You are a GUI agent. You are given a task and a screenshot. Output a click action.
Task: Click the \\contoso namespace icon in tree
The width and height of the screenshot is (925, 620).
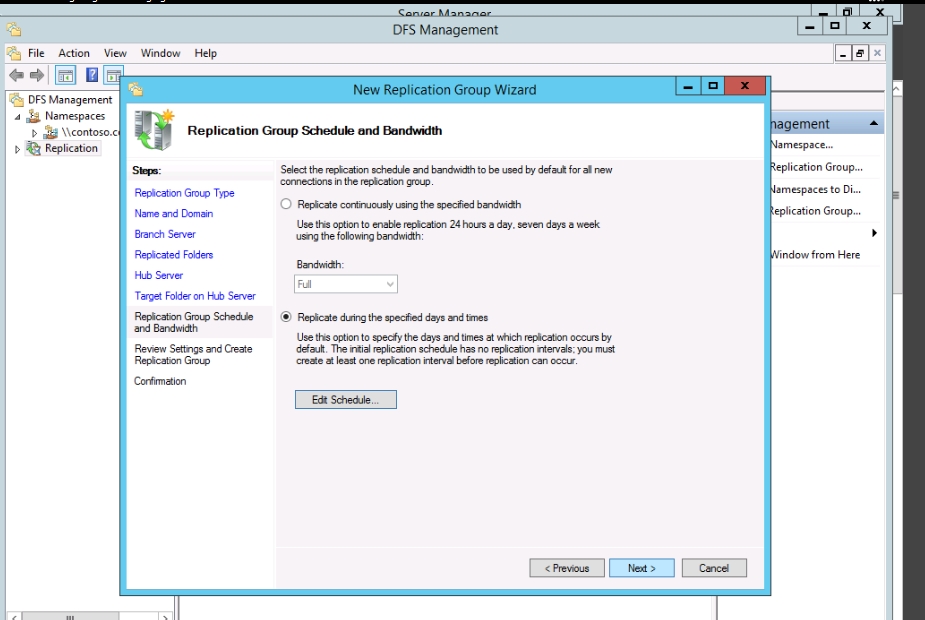51,132
